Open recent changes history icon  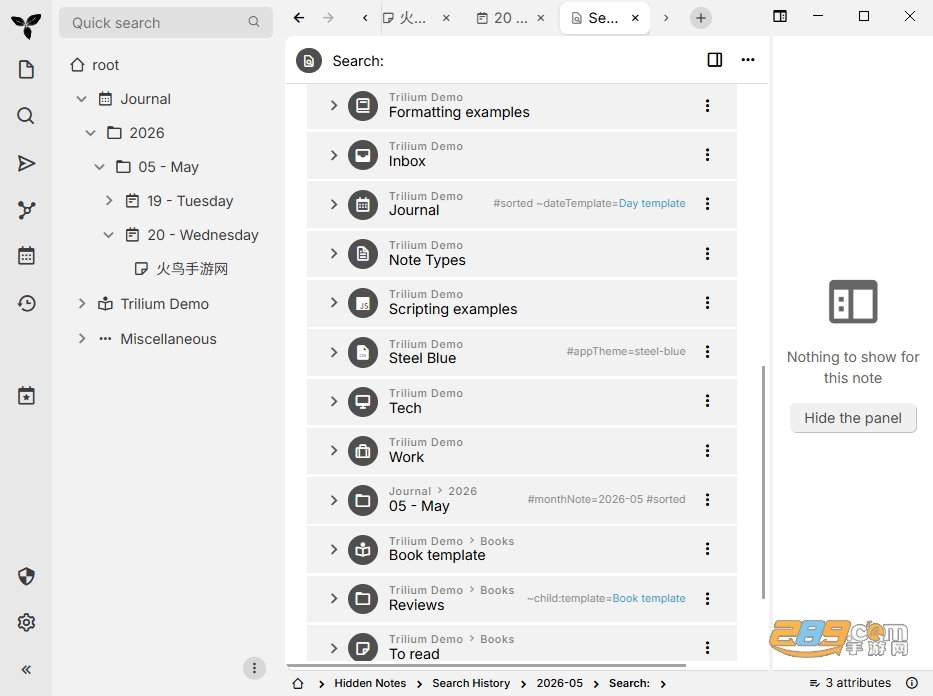(26, 303)
